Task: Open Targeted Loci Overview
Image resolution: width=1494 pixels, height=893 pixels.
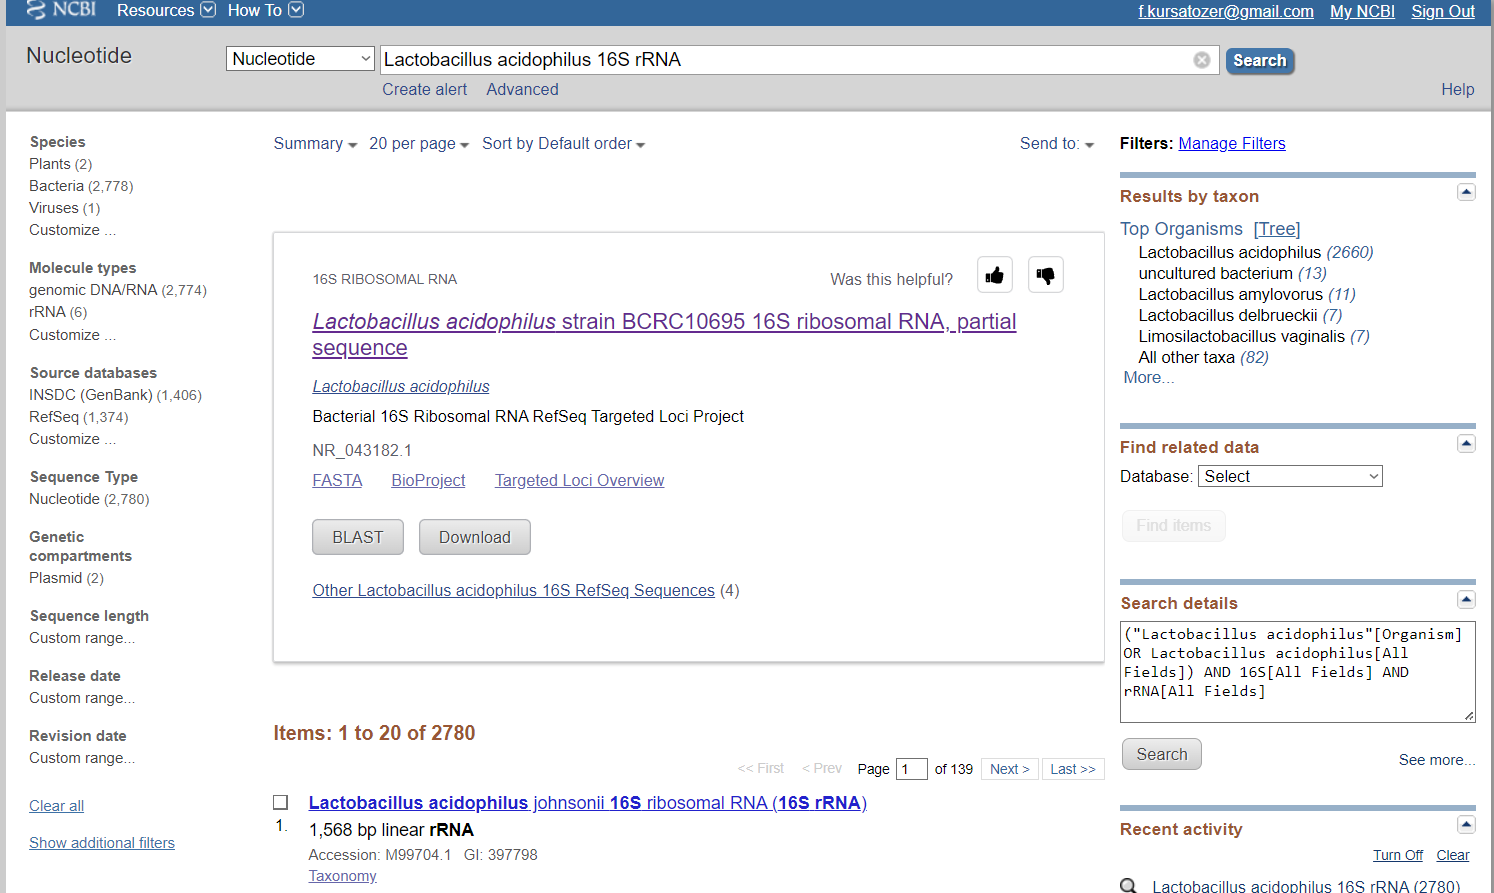Action: (x=579, y=480)
